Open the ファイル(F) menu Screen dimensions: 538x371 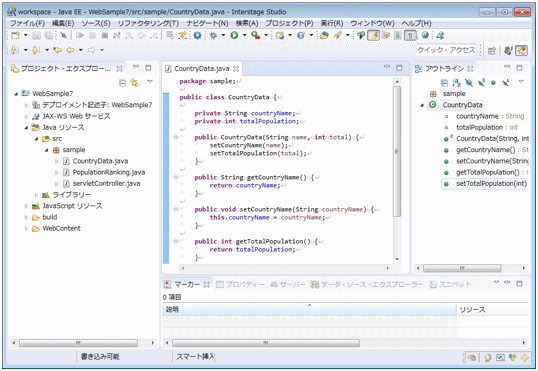pos(27,23)
